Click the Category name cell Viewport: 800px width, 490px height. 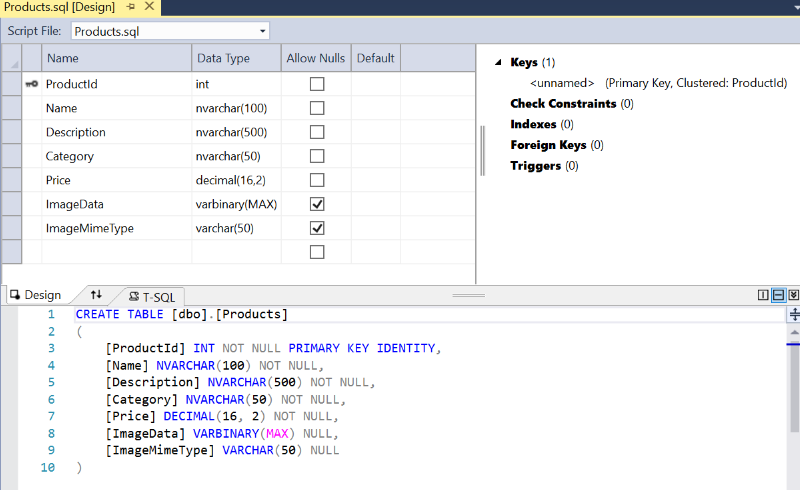click(x=116, y=156)
